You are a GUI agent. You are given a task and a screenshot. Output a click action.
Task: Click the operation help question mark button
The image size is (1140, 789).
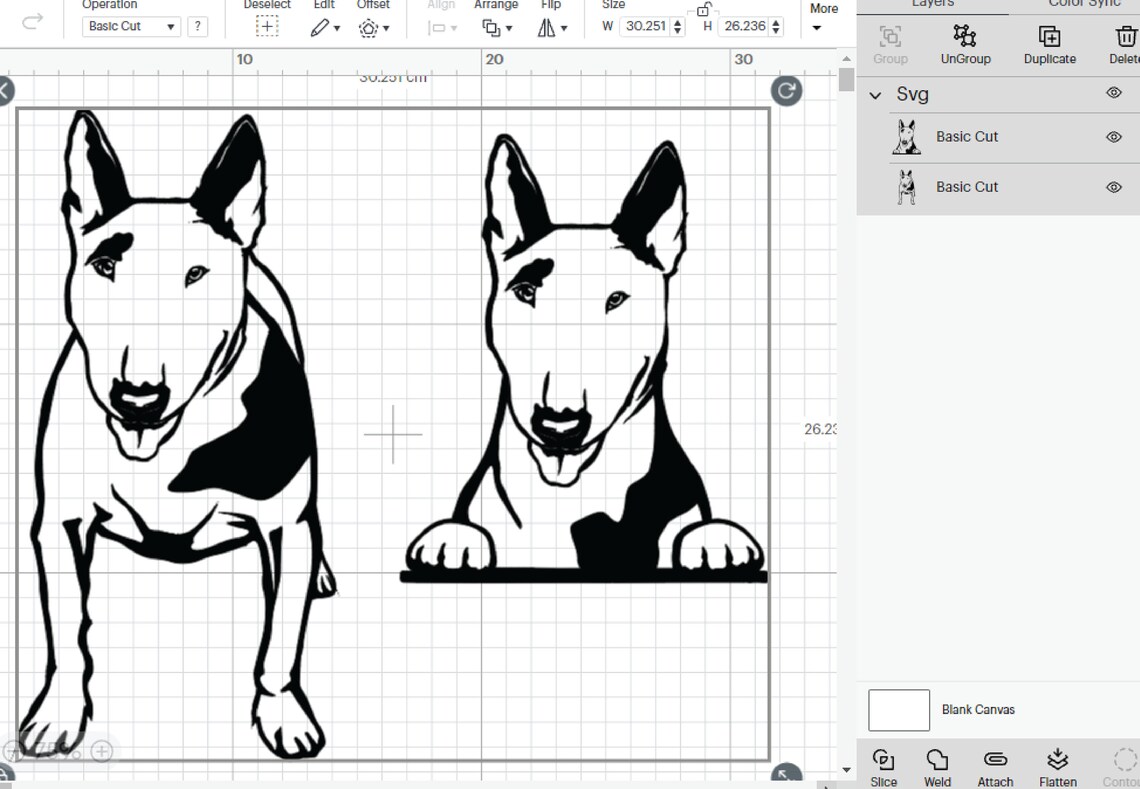pyautogui.click(x=197, y=26)
